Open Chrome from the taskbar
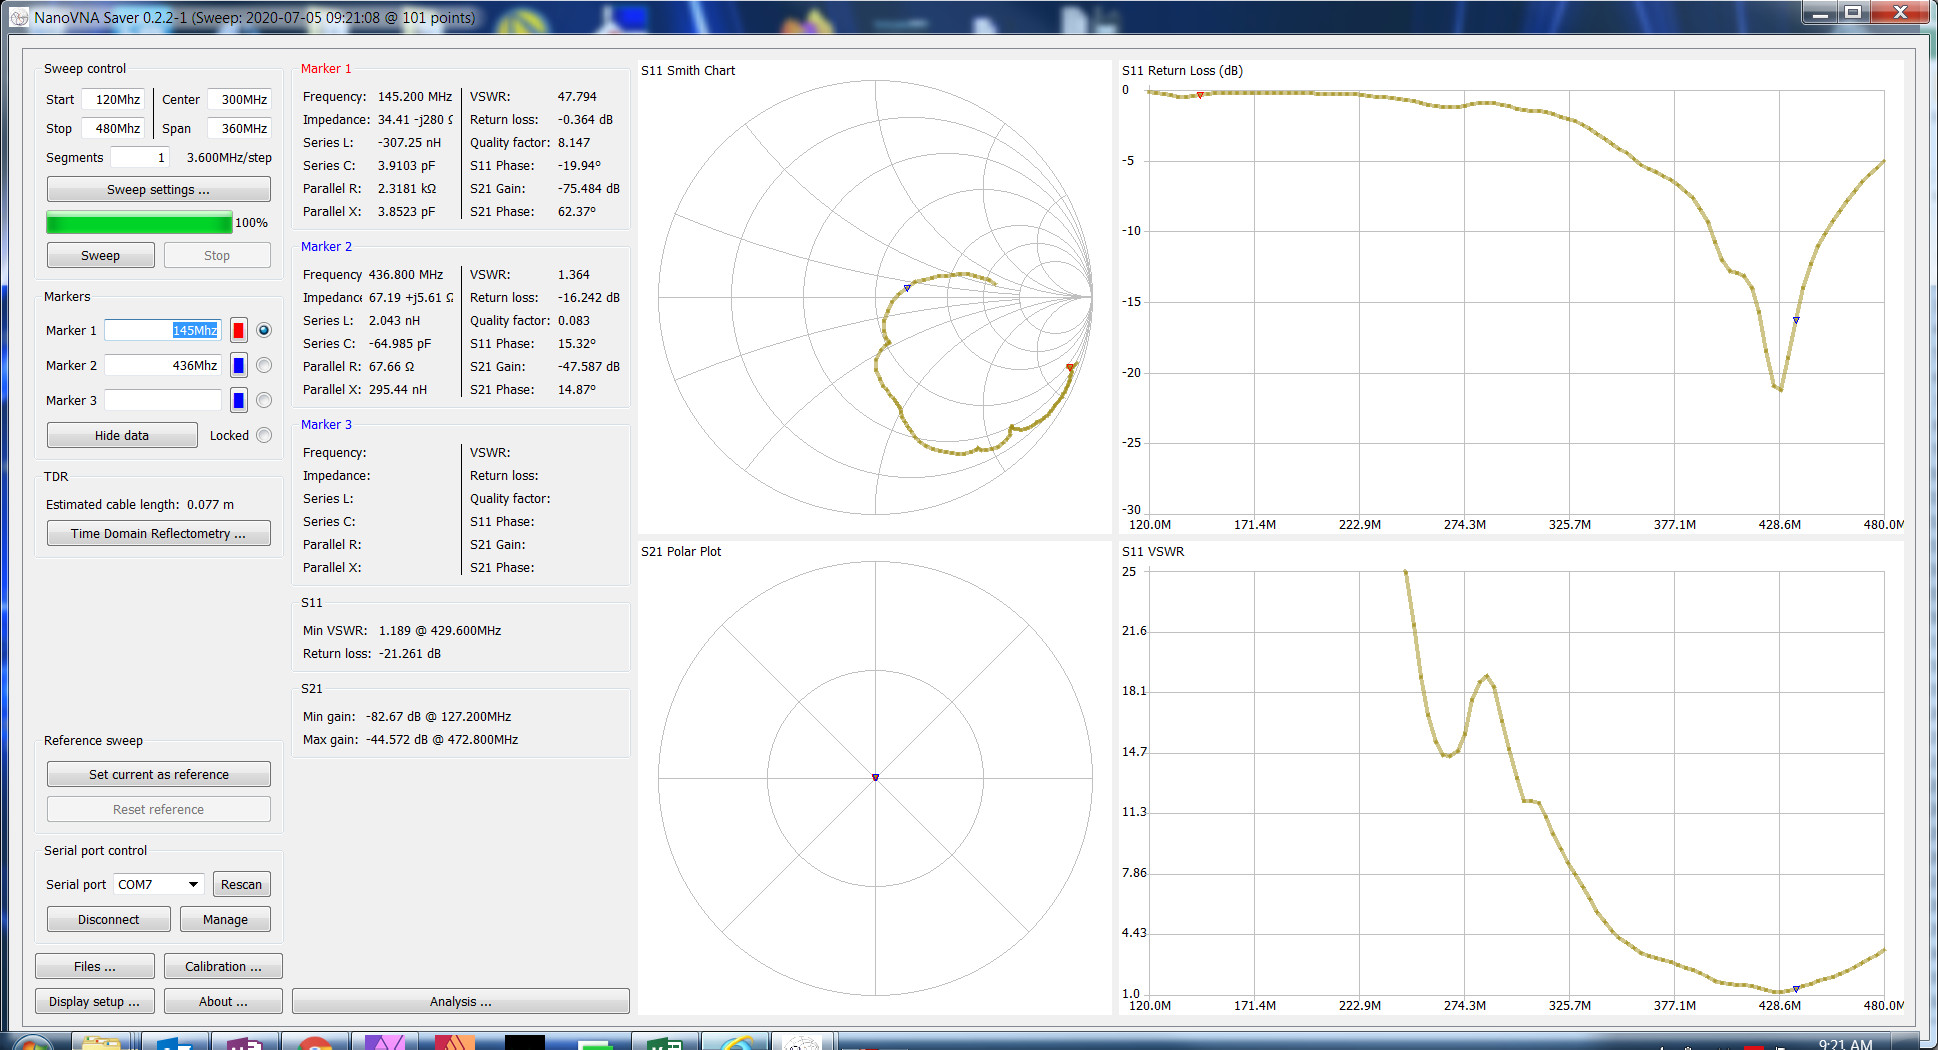Viewport: 1938px width, 1050px height. (x=314, y=1043)
